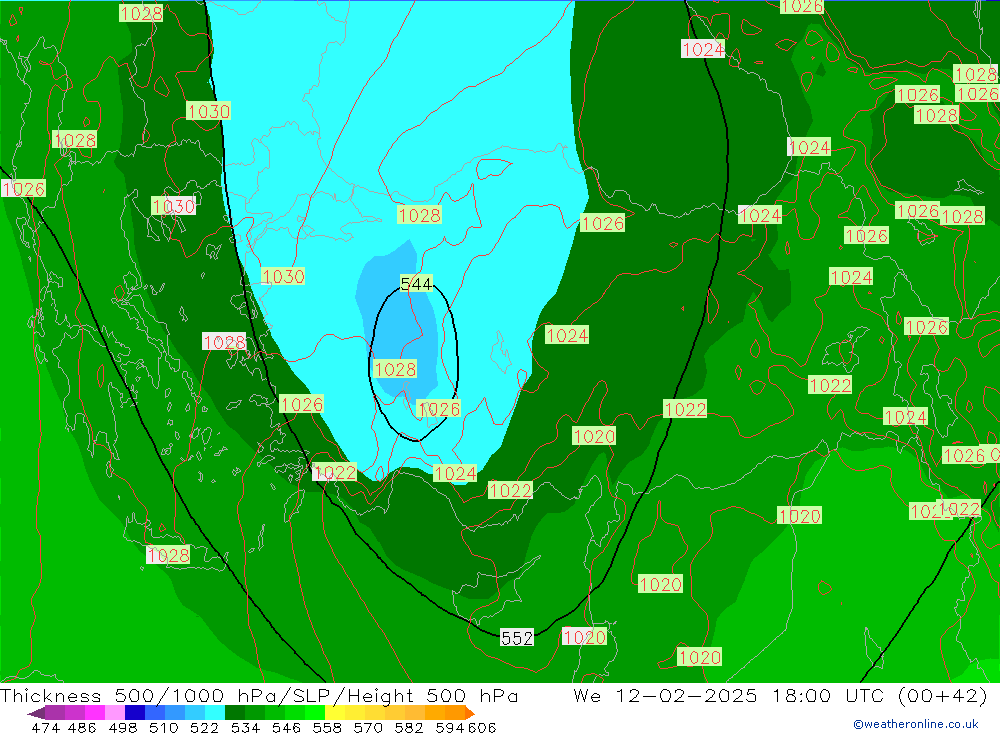Click the legend value 582
Image resolution: width=1000 pixels, height=733 pixels.
pyautogui.click(x=409, y=727)
